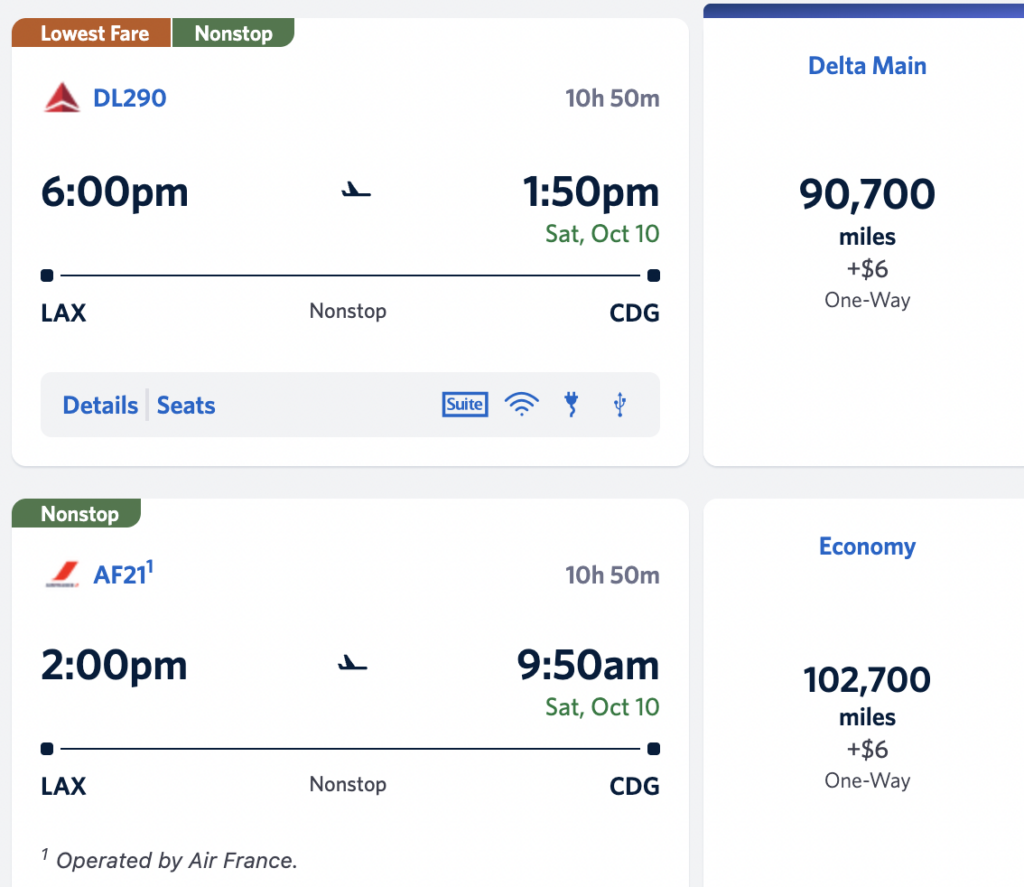This screenshot has height=887, width=1024.
Task: Choose the 90,700 miles fare
Action: (867, 194)
